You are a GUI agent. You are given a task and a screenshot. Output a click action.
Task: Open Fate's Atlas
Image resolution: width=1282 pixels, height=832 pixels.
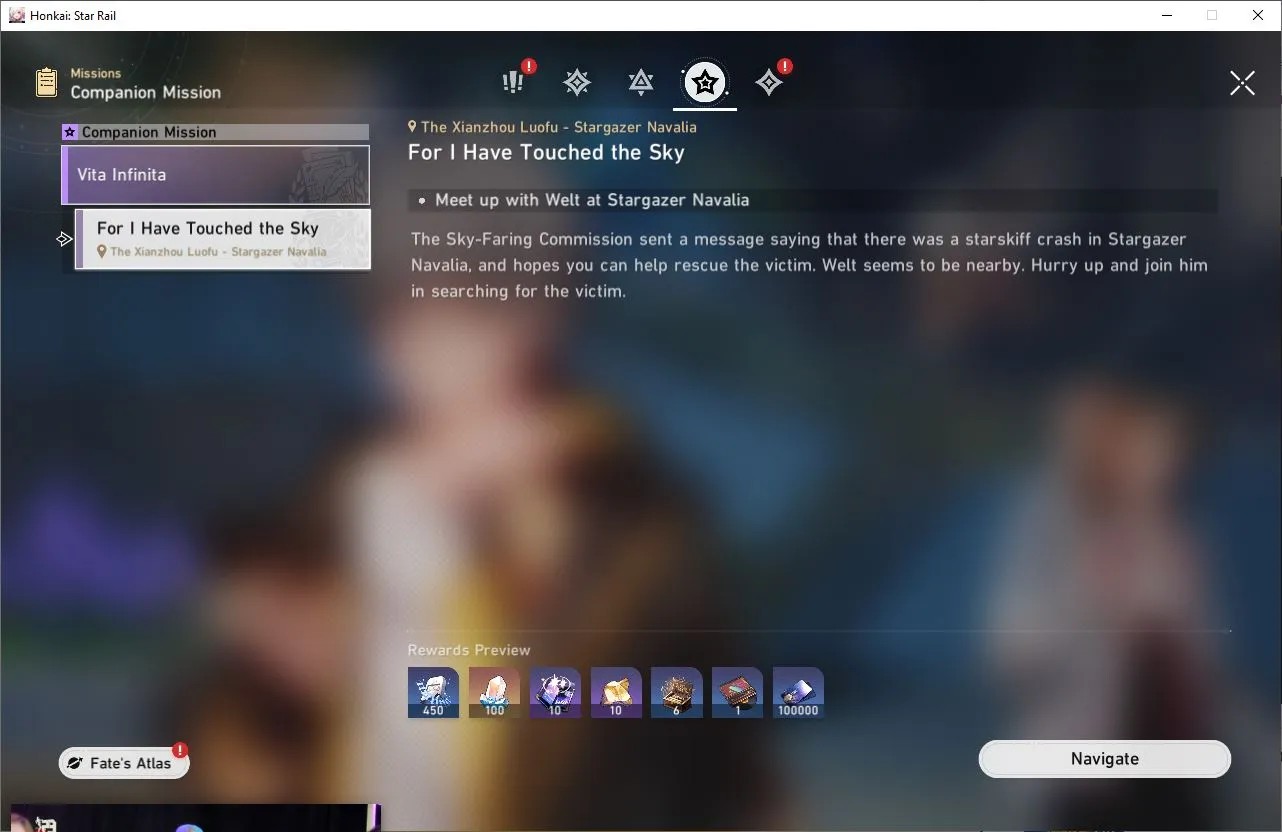pos(124,763)
